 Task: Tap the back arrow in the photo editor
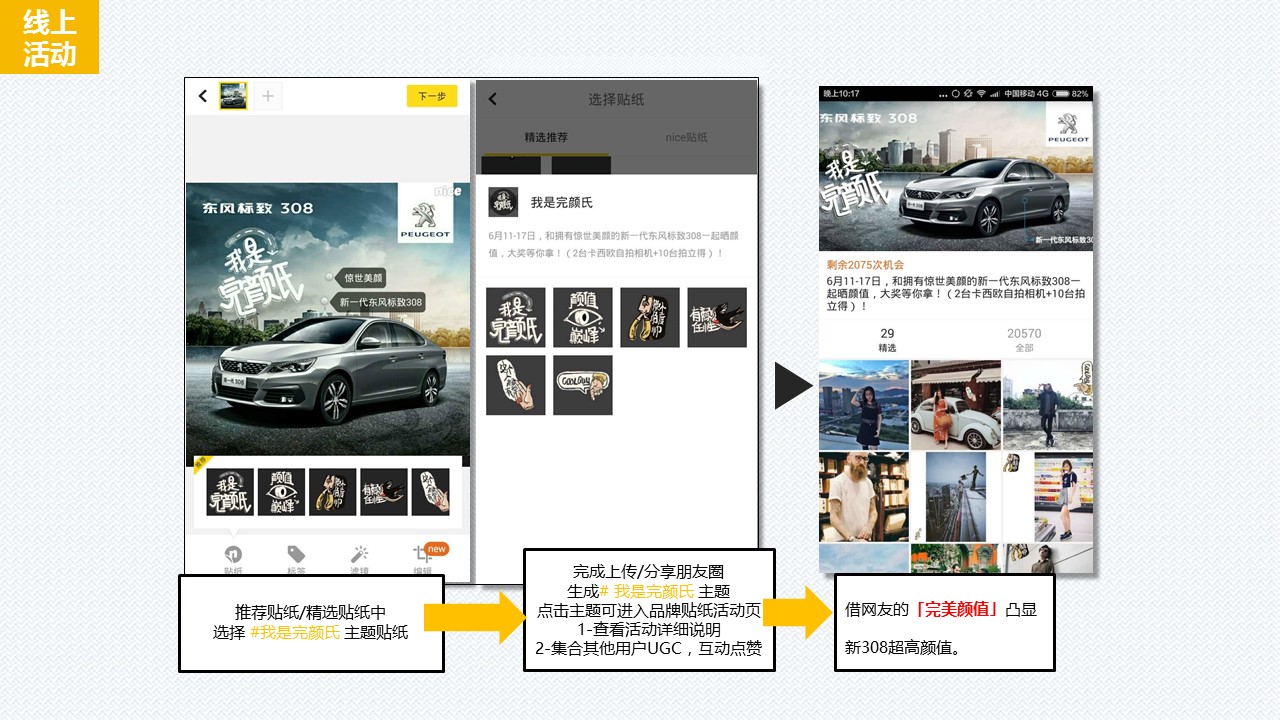tap(203, 96)
